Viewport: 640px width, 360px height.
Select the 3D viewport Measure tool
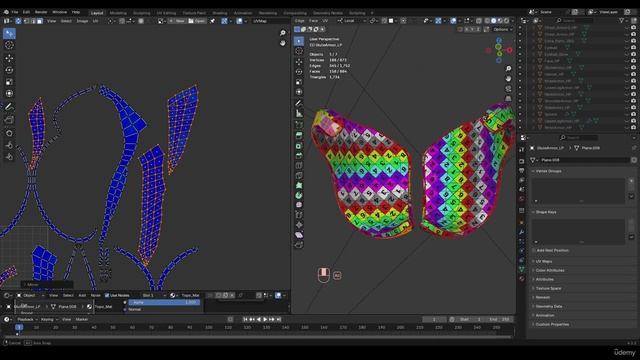299,114
